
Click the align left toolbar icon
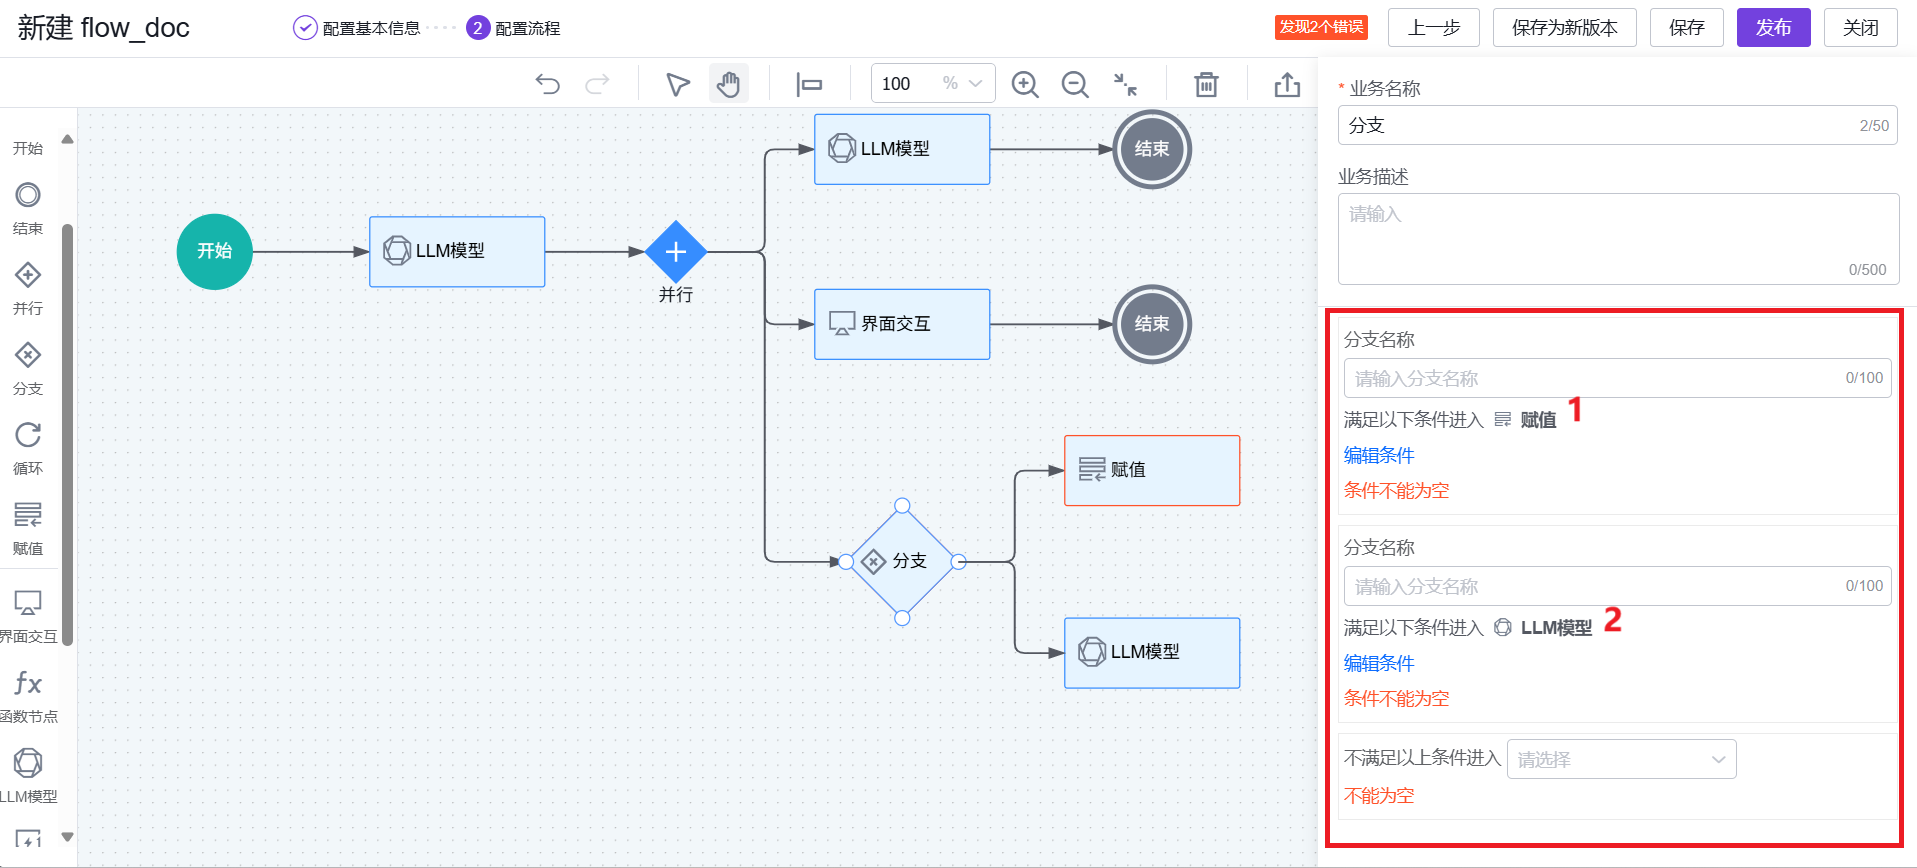click(808, 84)
